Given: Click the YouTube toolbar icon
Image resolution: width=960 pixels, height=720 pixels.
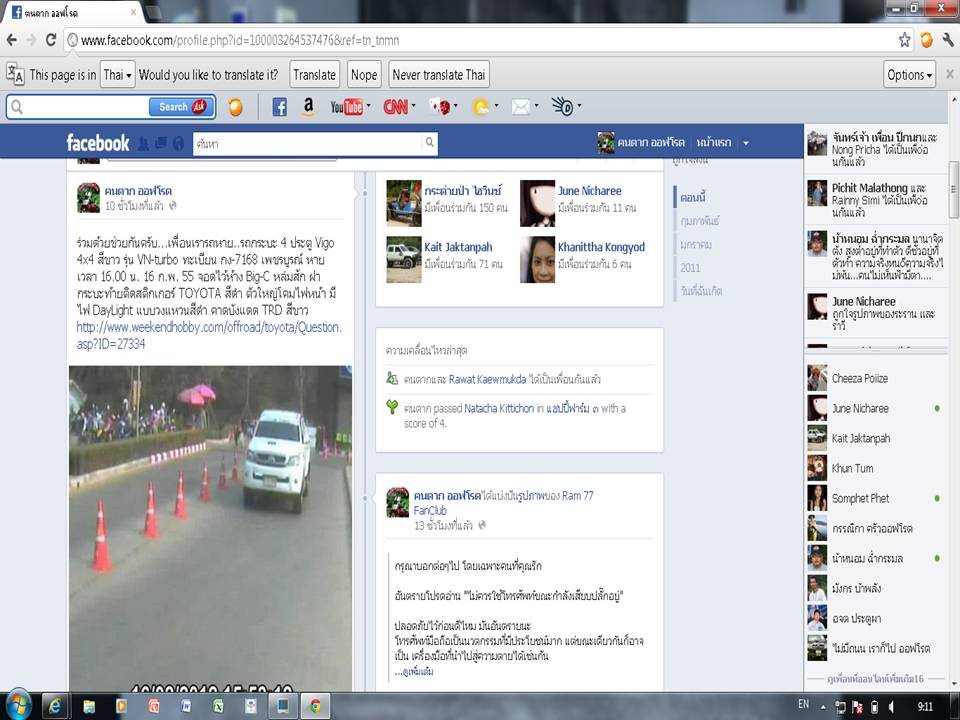Looking at the screenshot, I should pyautogui.click(x=347, y=107).
